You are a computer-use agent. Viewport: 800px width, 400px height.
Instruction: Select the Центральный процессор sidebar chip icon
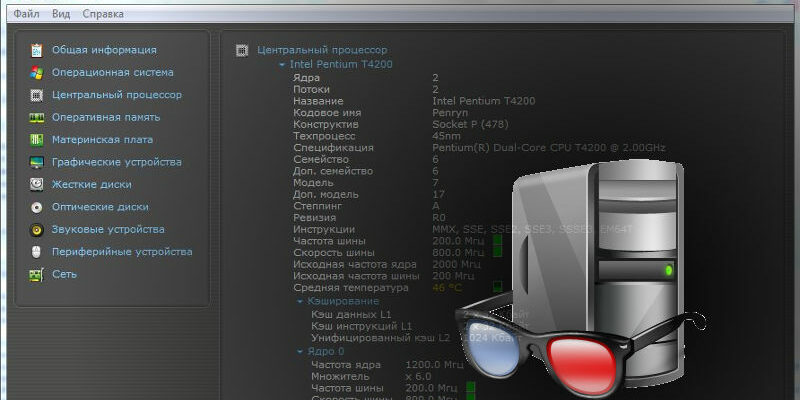point(37,95)
